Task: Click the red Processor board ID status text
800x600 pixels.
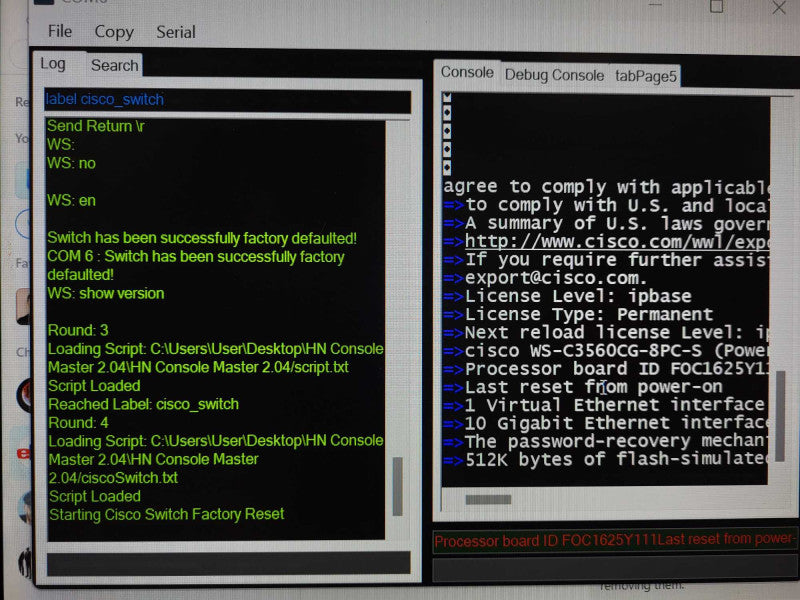Action: (615, 540)
